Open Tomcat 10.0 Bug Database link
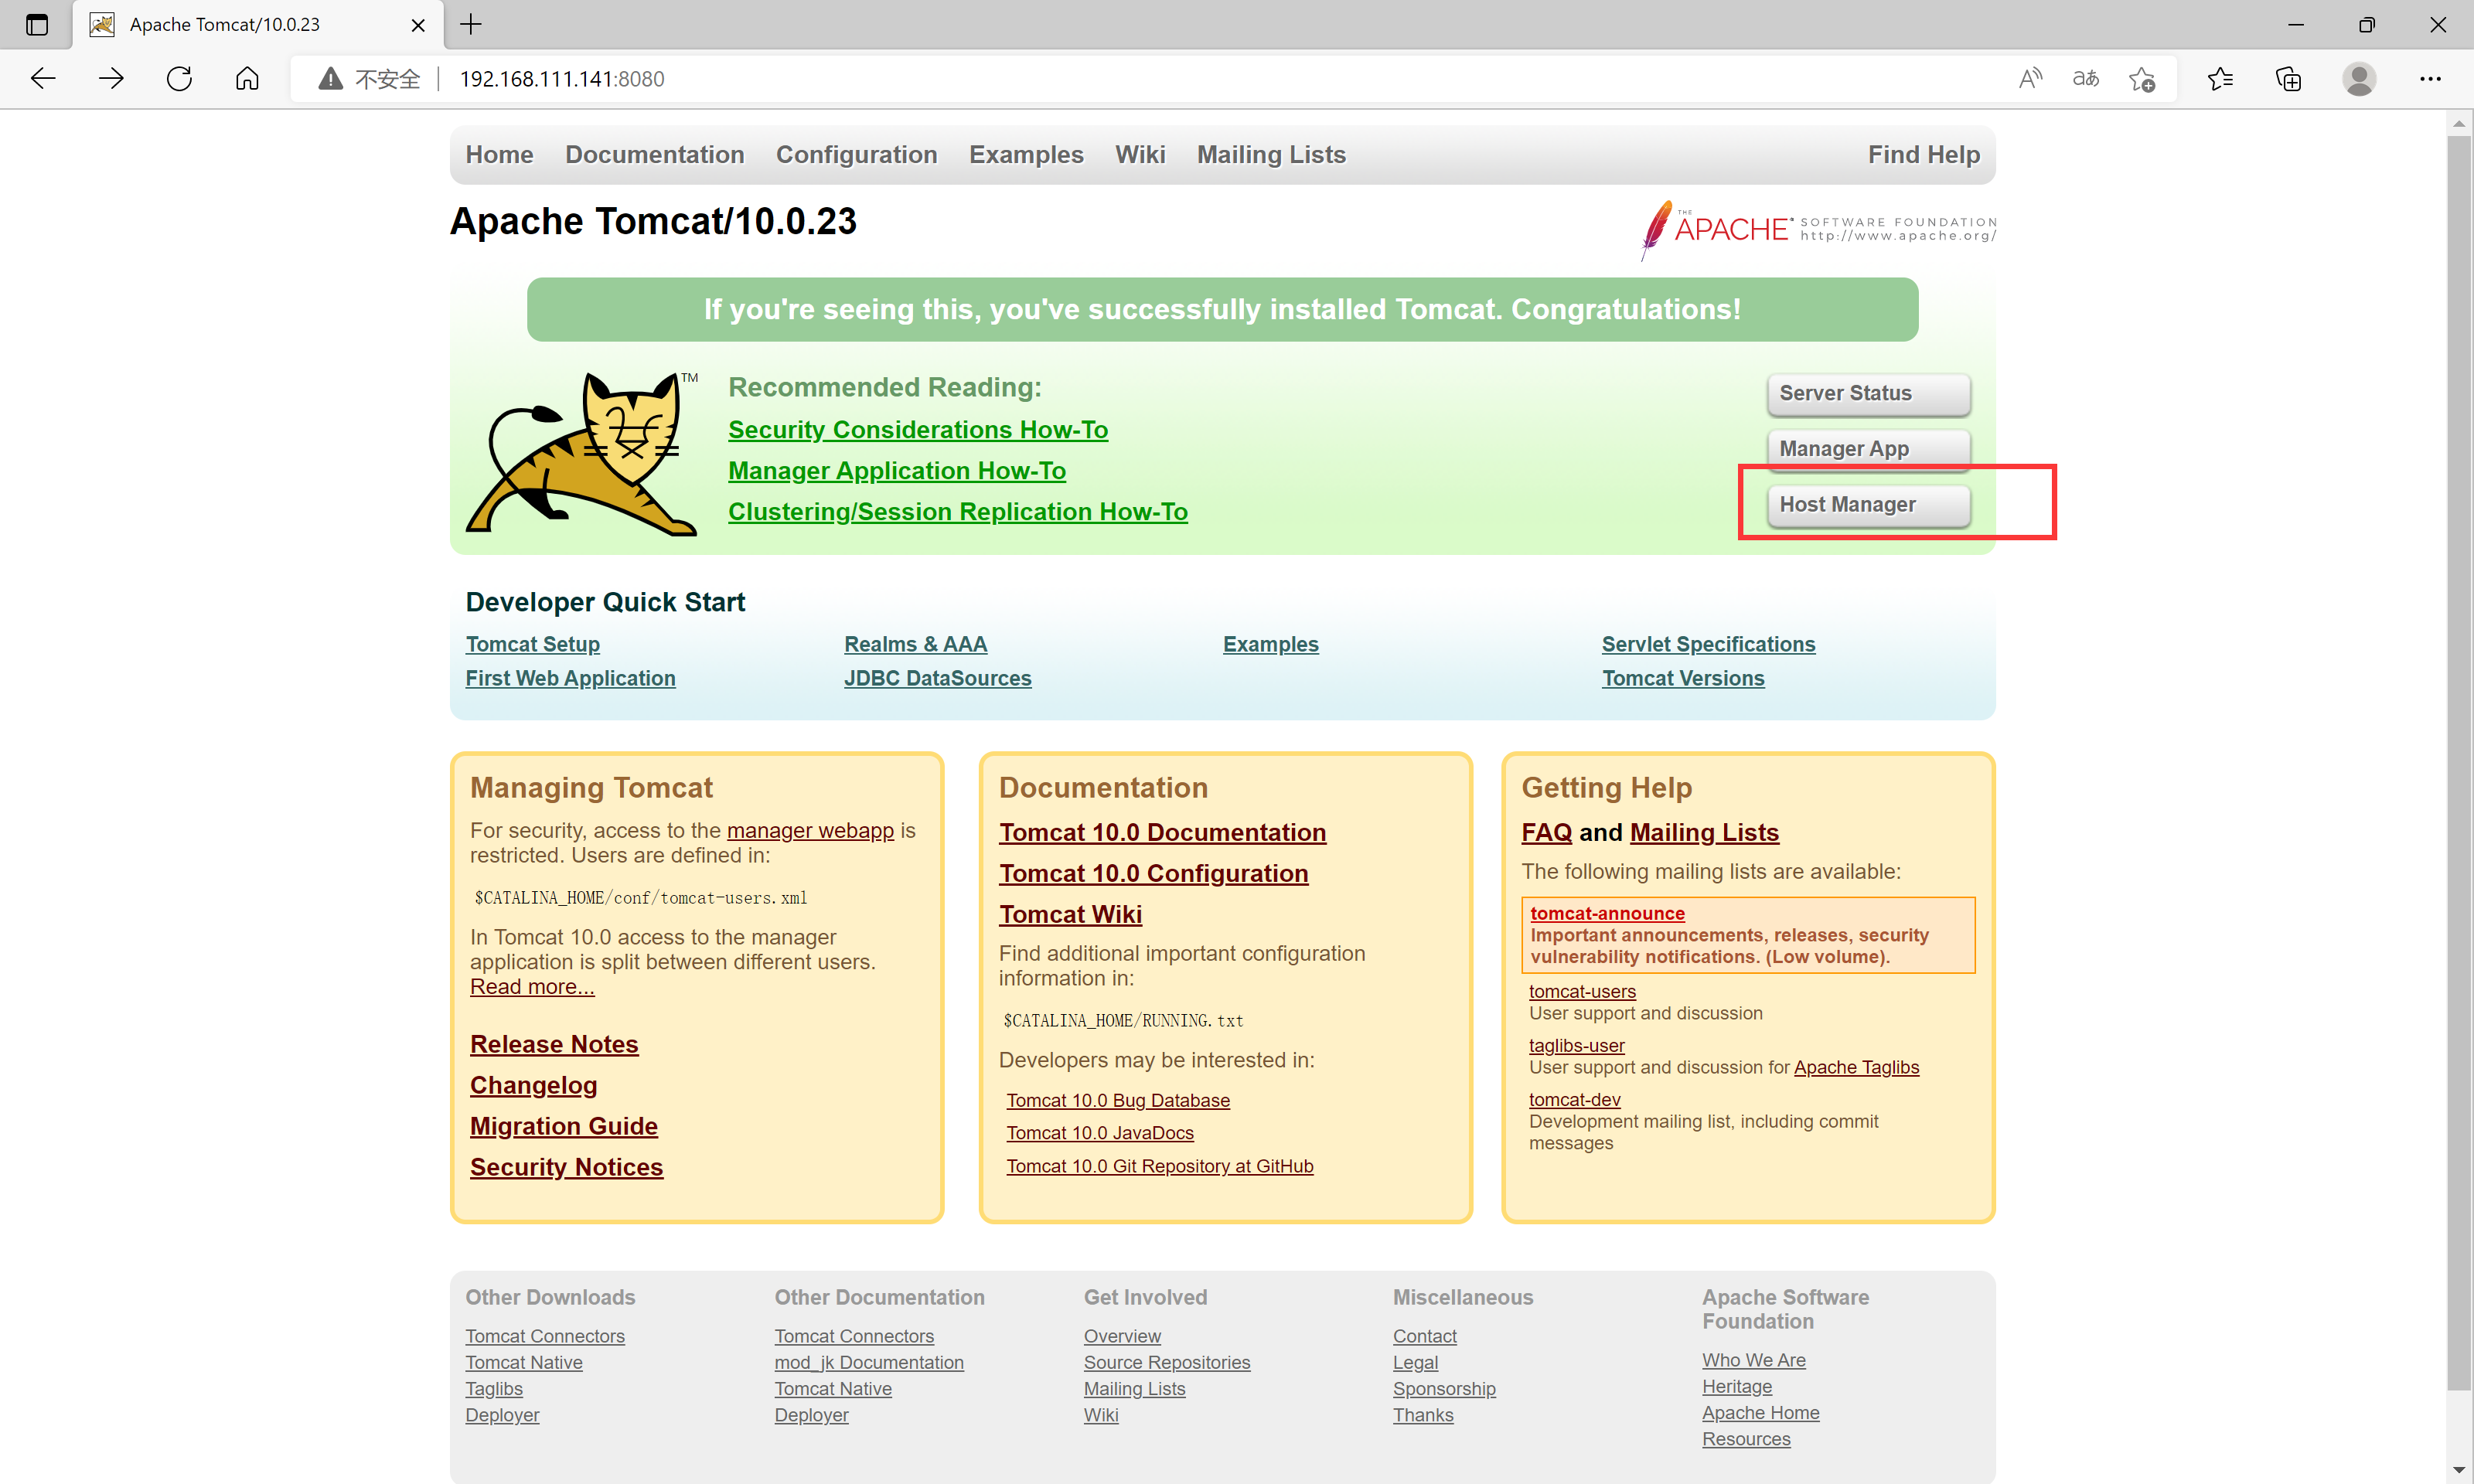Screen dimensions: 2474x1484 pyautogui.click(x=1118, y=1101)
